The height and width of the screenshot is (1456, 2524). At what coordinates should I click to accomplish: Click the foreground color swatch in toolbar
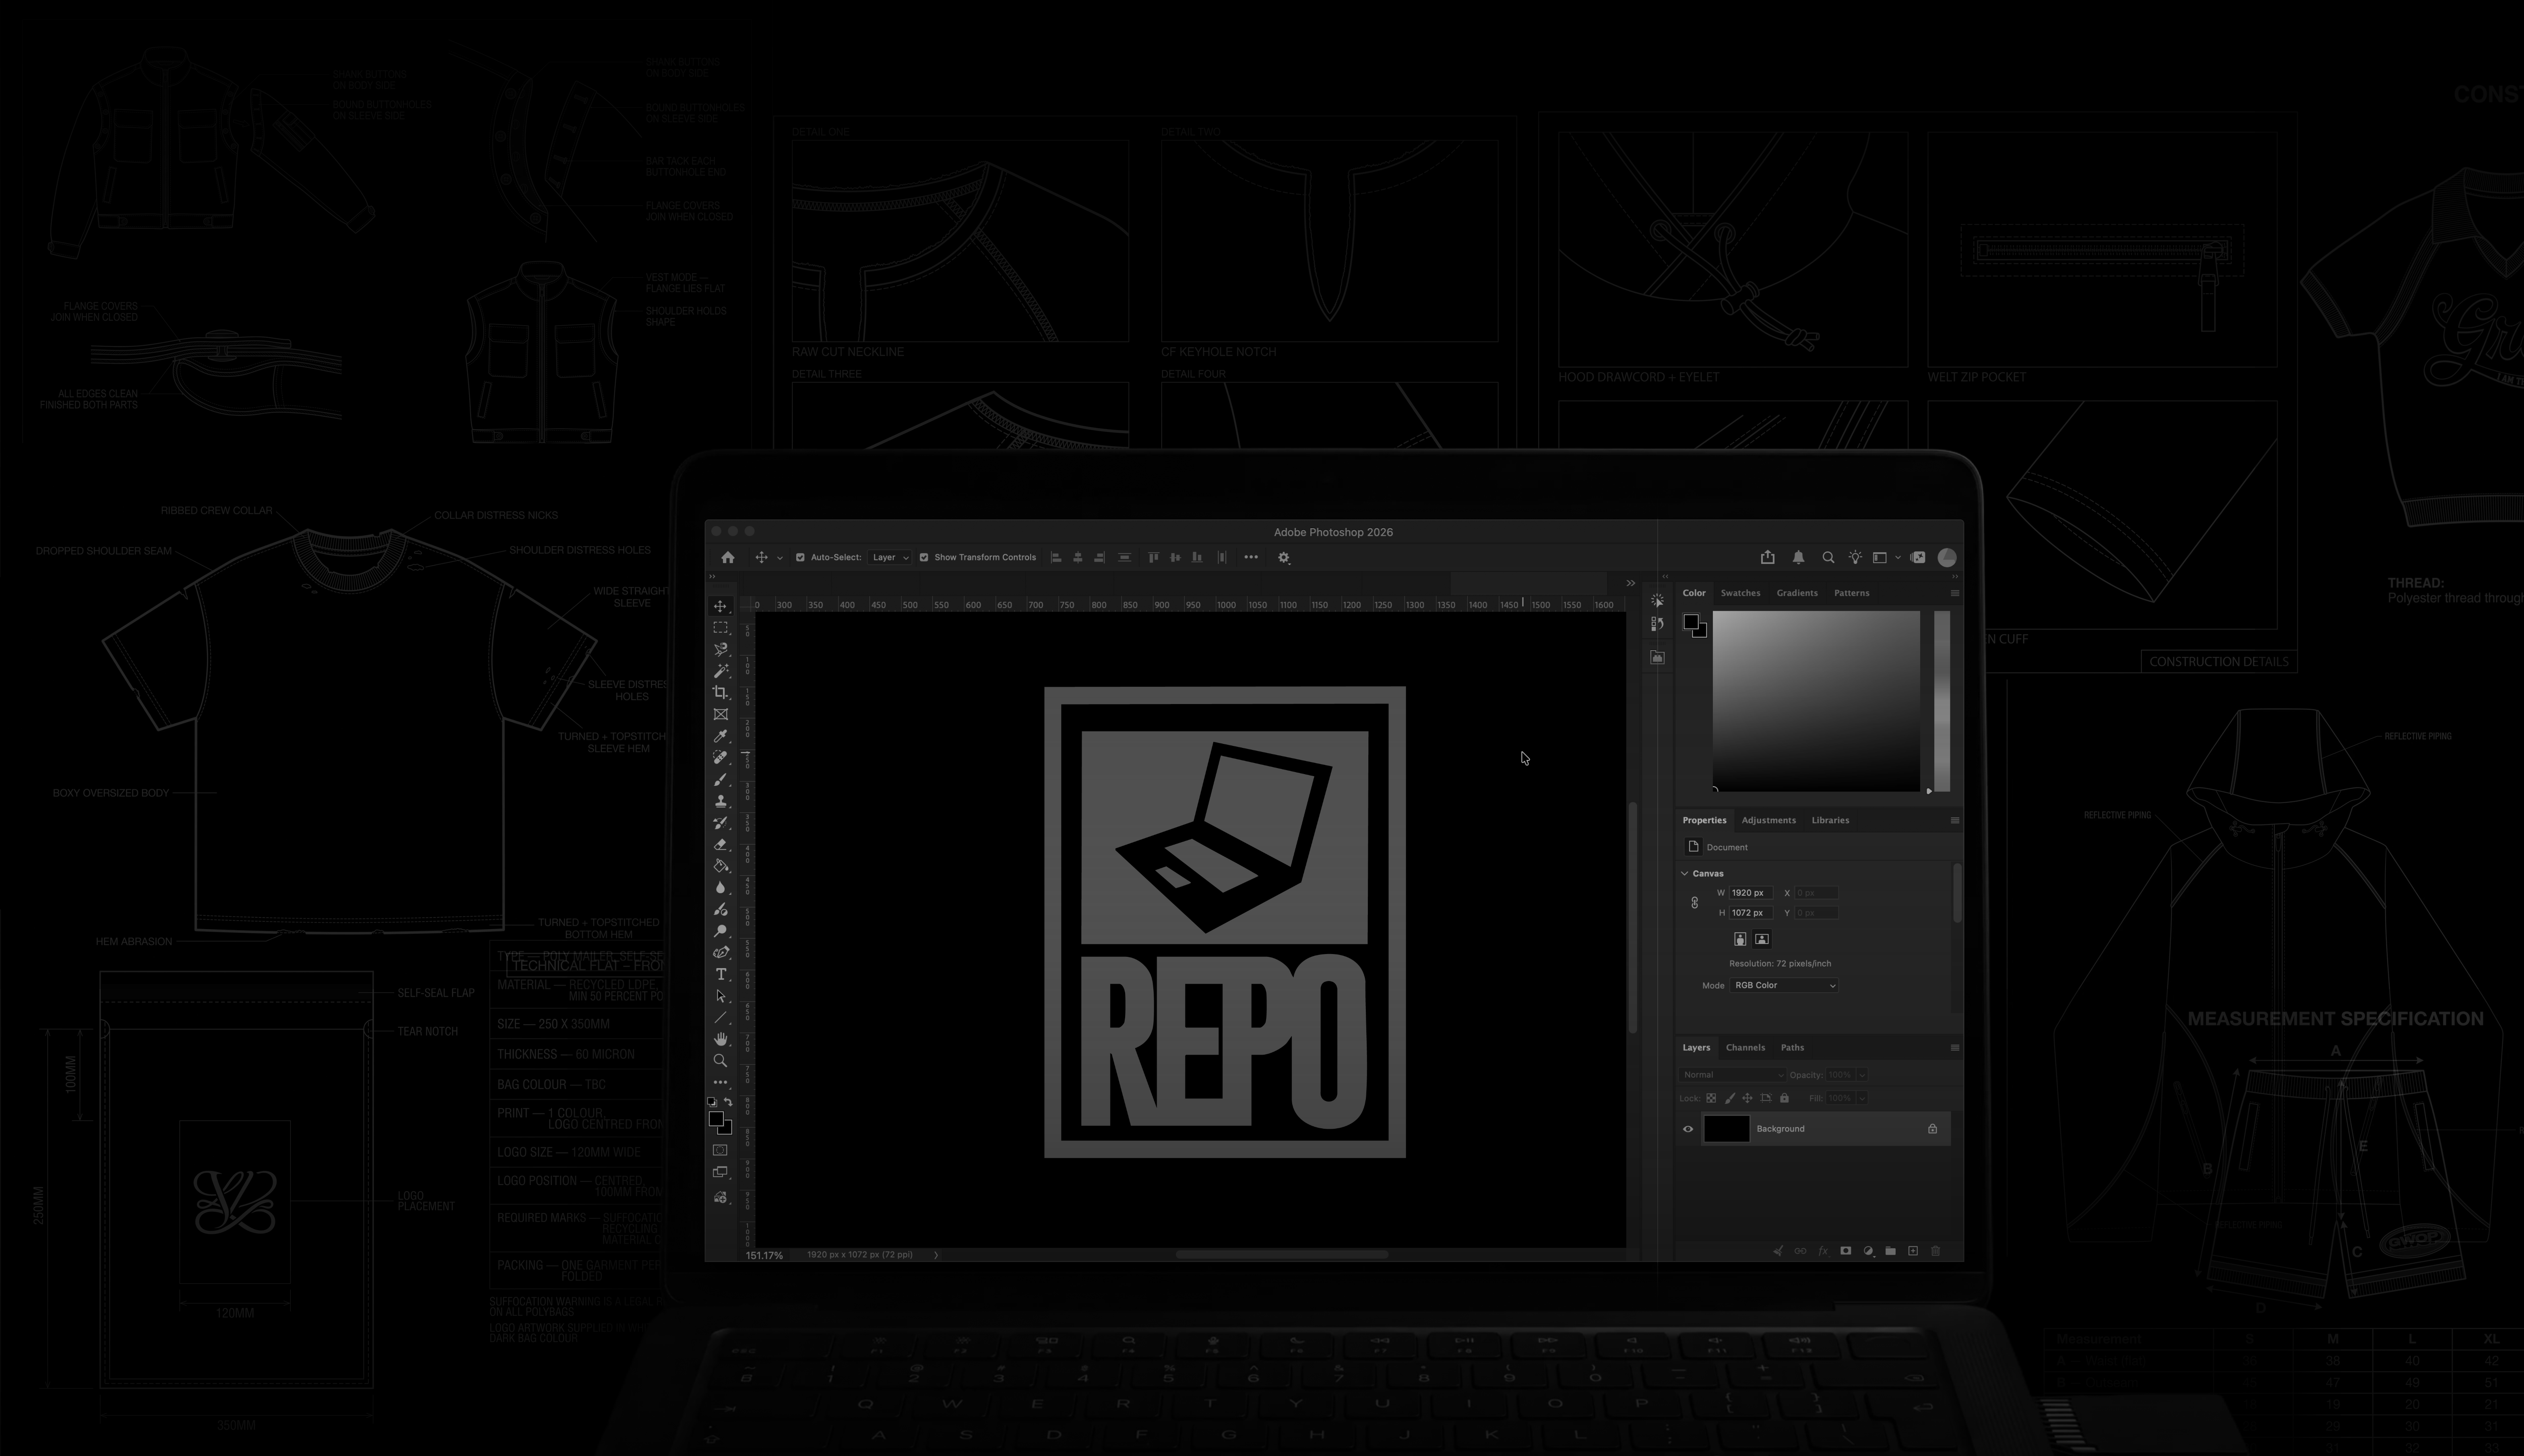[x=716, y=1120]
